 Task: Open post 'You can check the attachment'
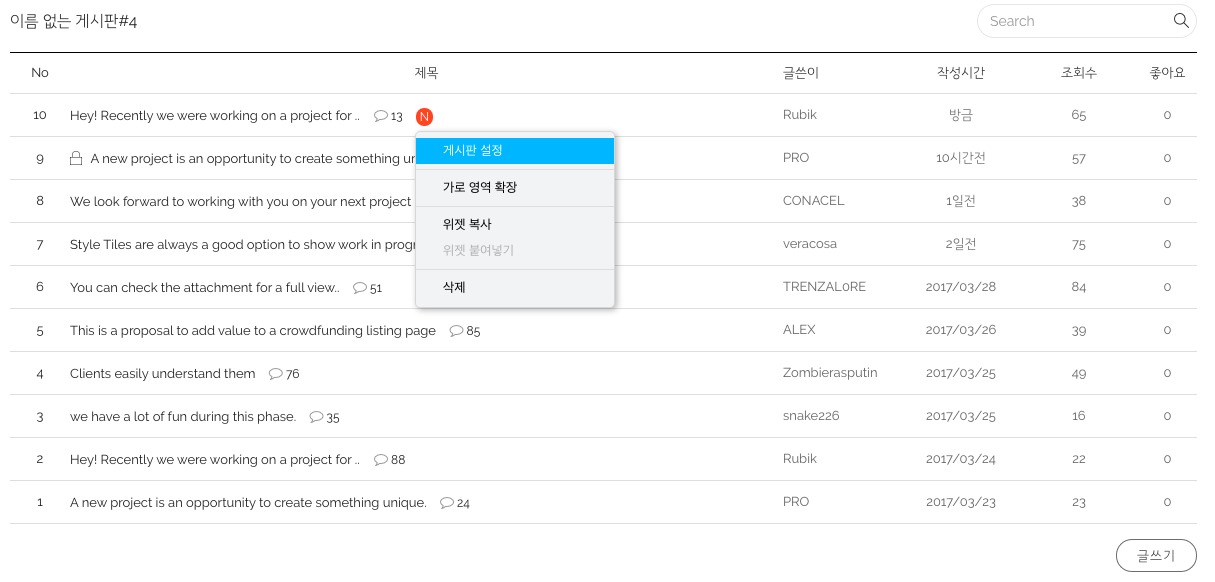click(x=205, y=288)
